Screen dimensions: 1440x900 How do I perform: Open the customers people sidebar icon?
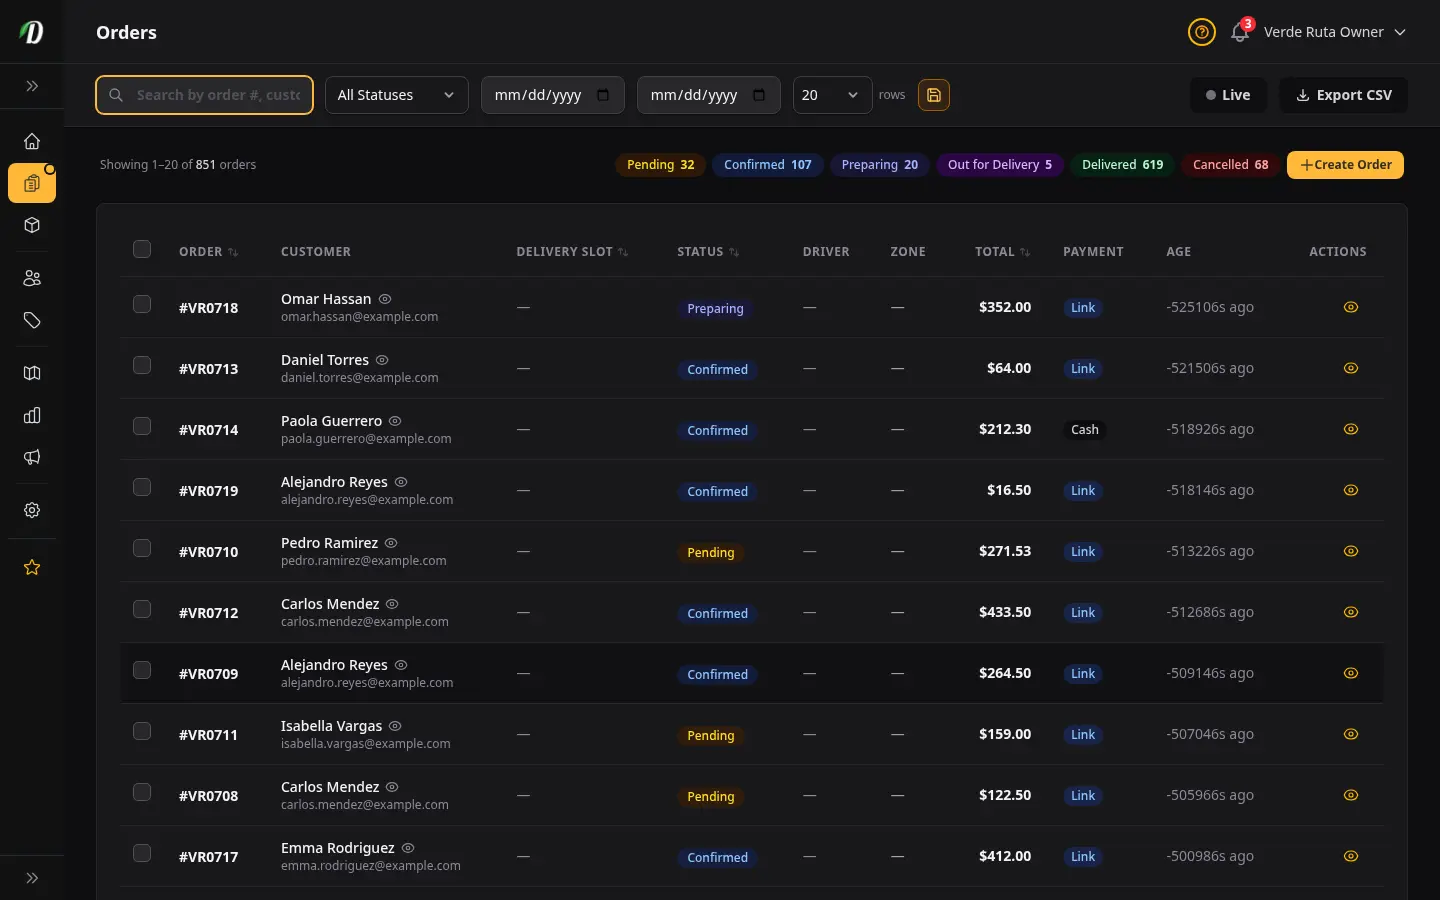coord(32,278)
